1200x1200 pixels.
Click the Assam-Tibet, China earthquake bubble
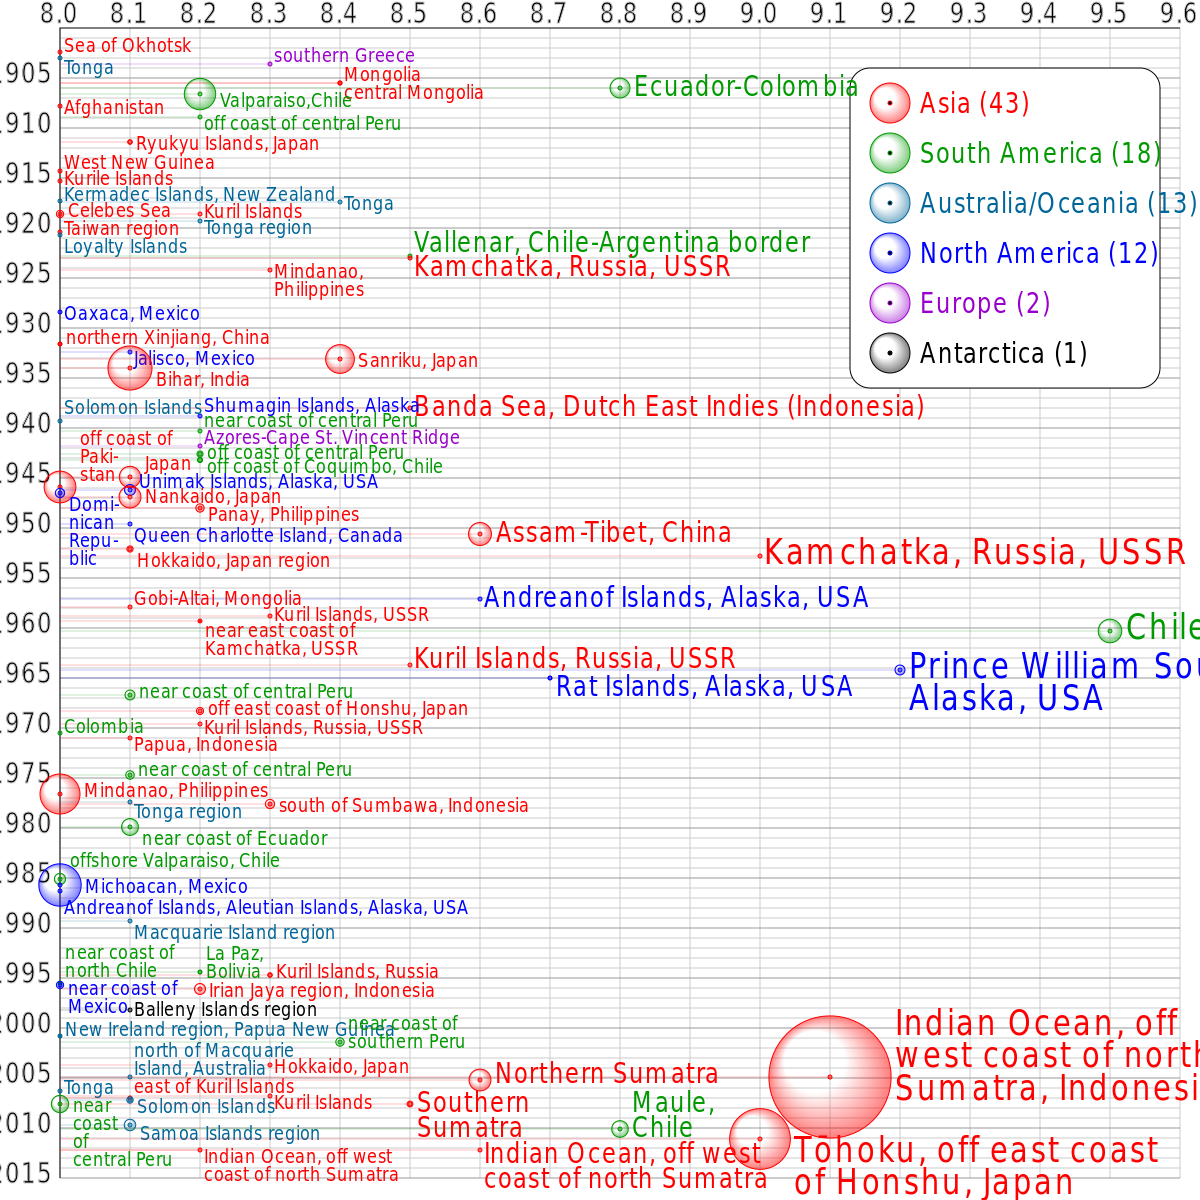(x=481, y=533)
